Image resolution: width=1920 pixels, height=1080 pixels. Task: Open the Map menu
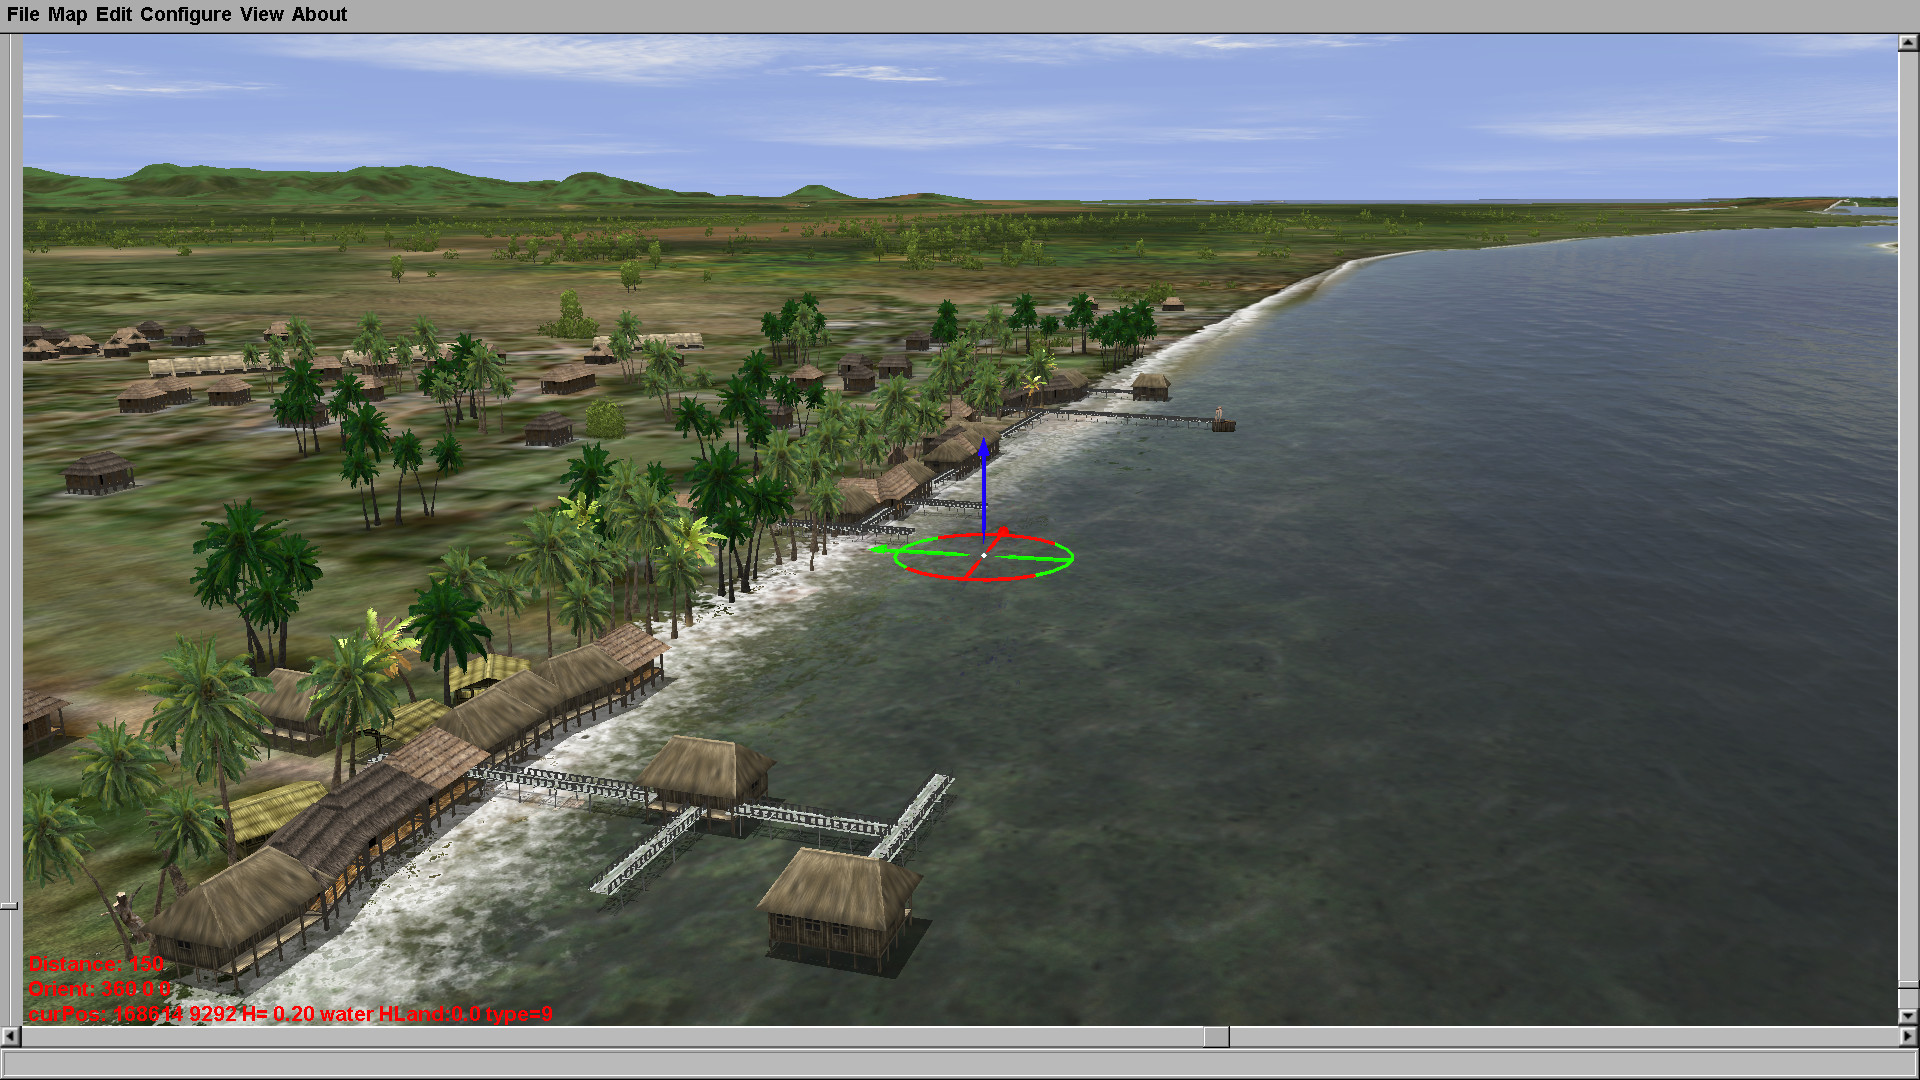pos(67,14)
